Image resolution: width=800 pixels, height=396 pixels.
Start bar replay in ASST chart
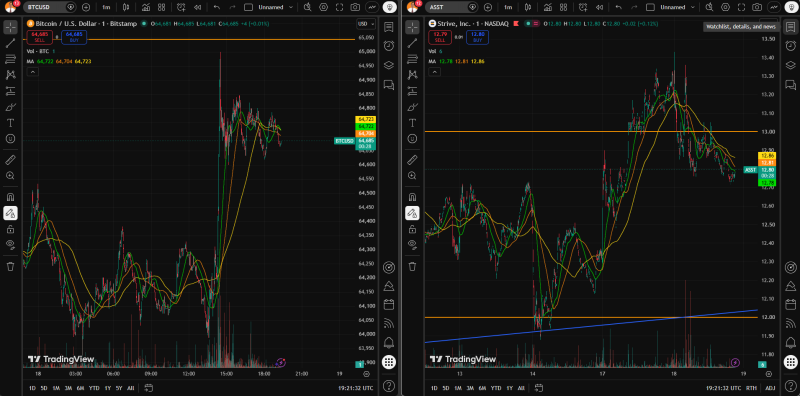(x=598, y=7)
